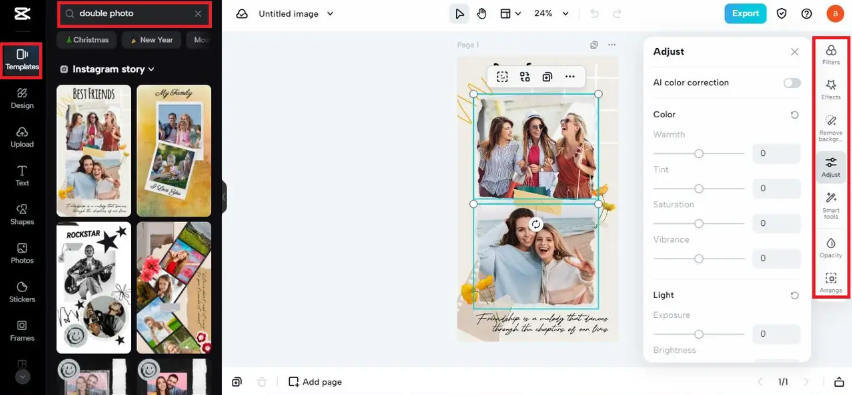Click the Redo arrow
852x395 pixels.
pos(617,14)
